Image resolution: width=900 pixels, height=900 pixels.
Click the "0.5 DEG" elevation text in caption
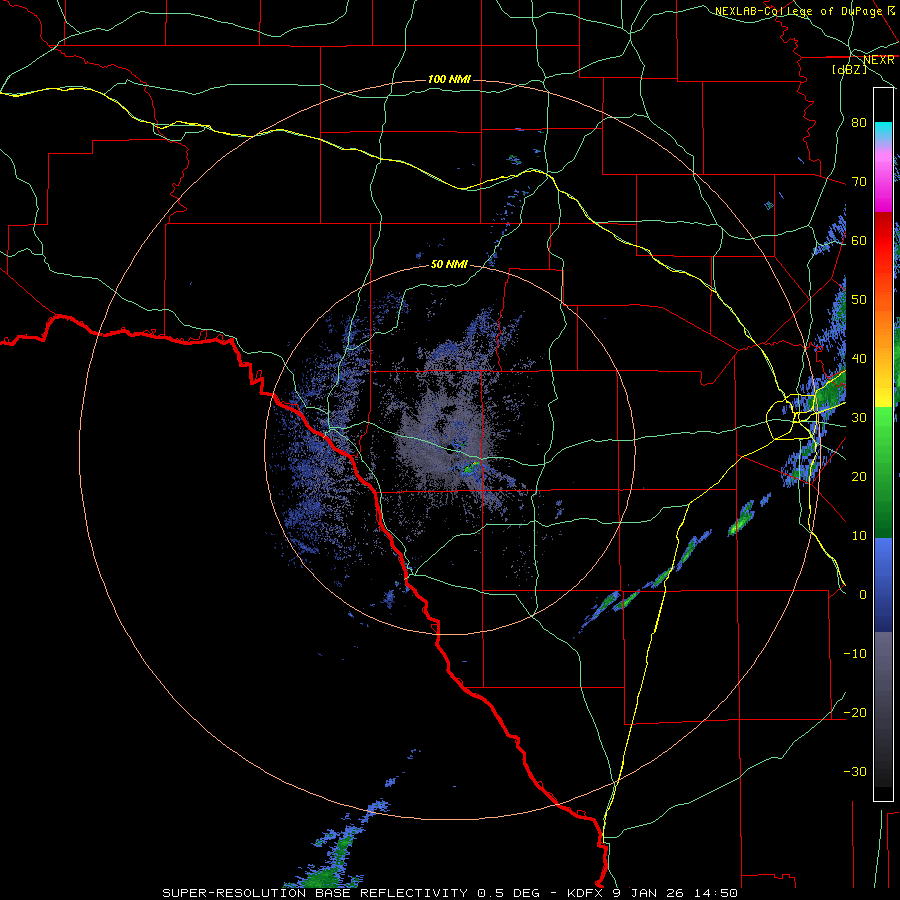508,893
